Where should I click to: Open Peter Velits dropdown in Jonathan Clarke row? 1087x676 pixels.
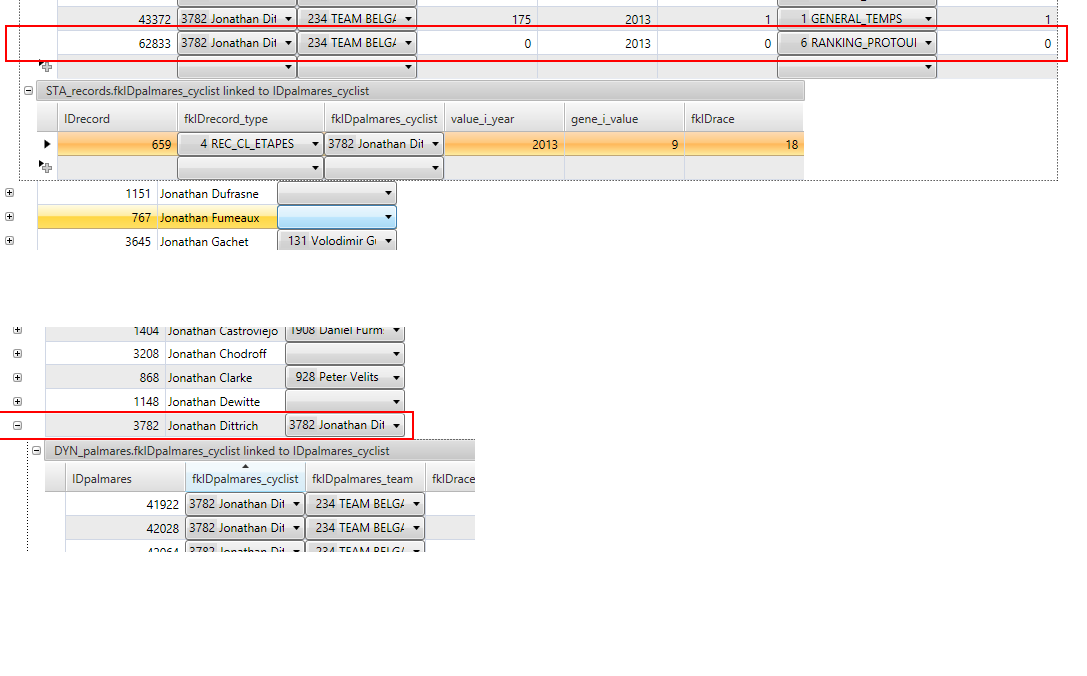[396, 378]
